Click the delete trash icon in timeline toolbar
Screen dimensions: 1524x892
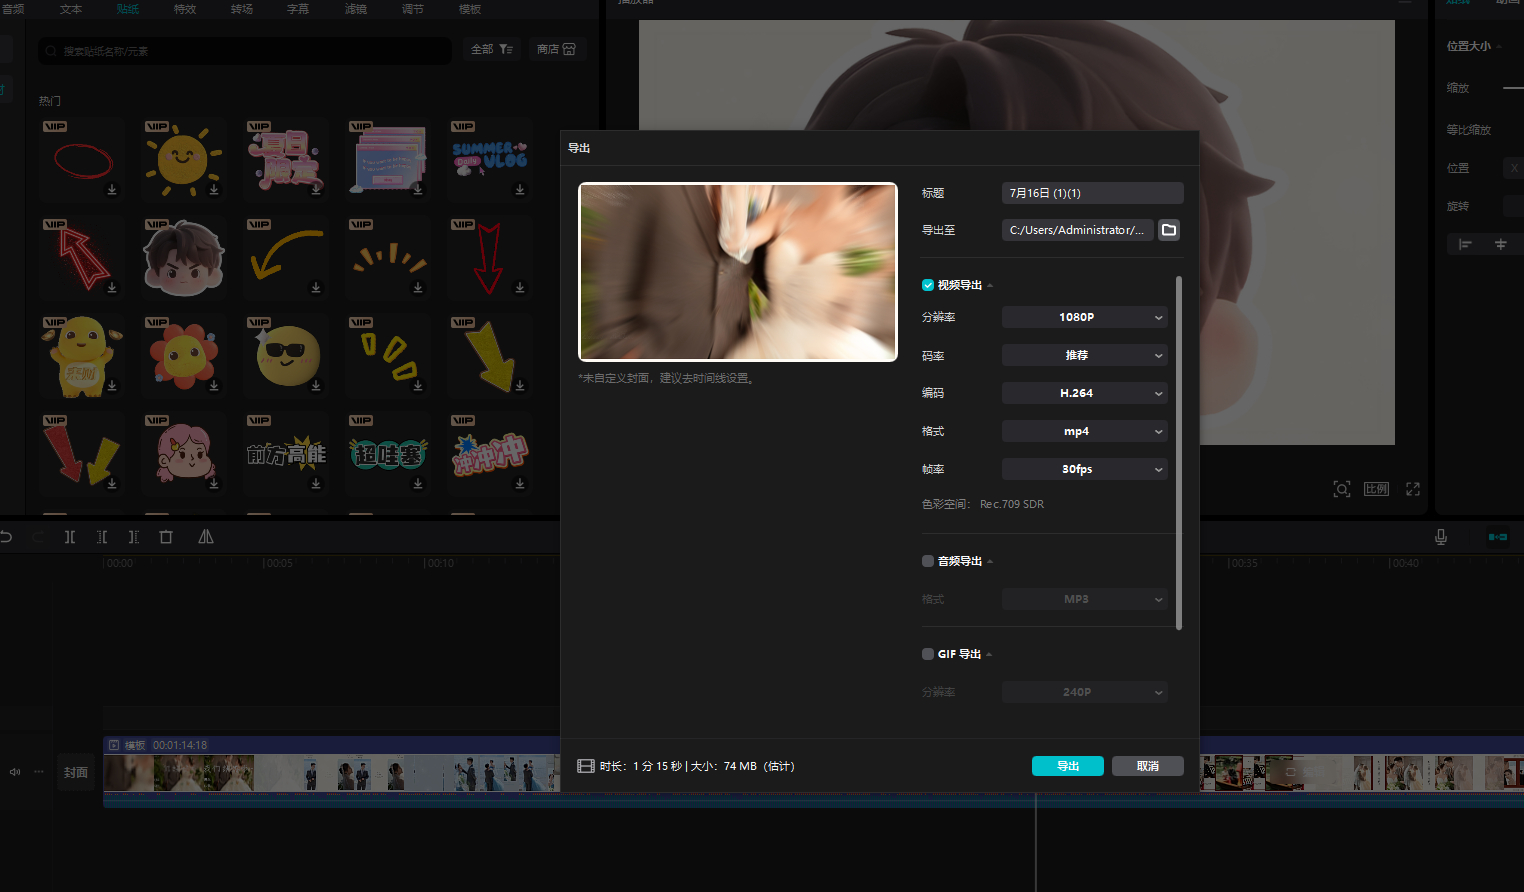tap(166, 537)
